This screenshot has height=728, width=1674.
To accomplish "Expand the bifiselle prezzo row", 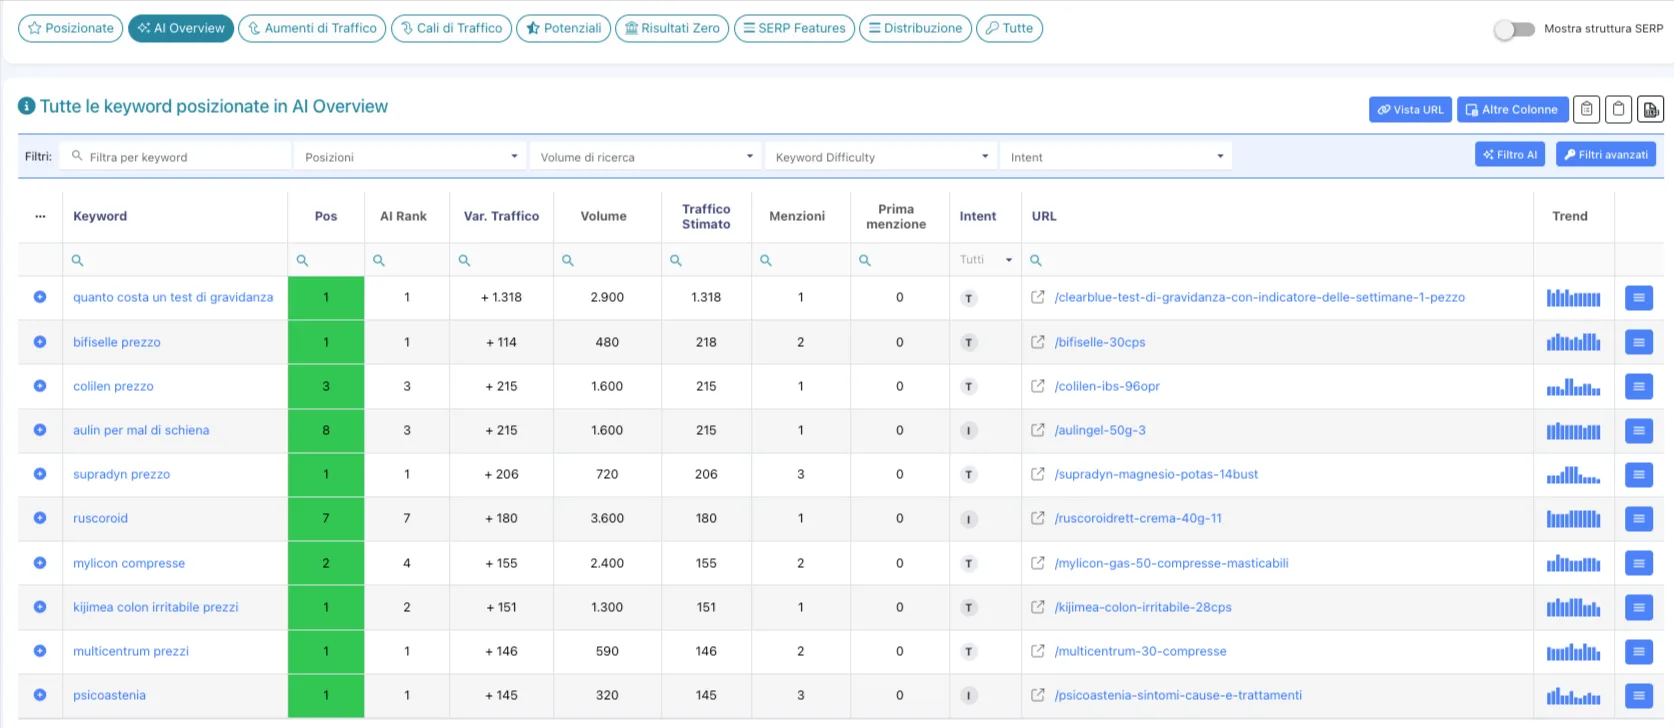I will pyautogui.click(x=40, y=341).
